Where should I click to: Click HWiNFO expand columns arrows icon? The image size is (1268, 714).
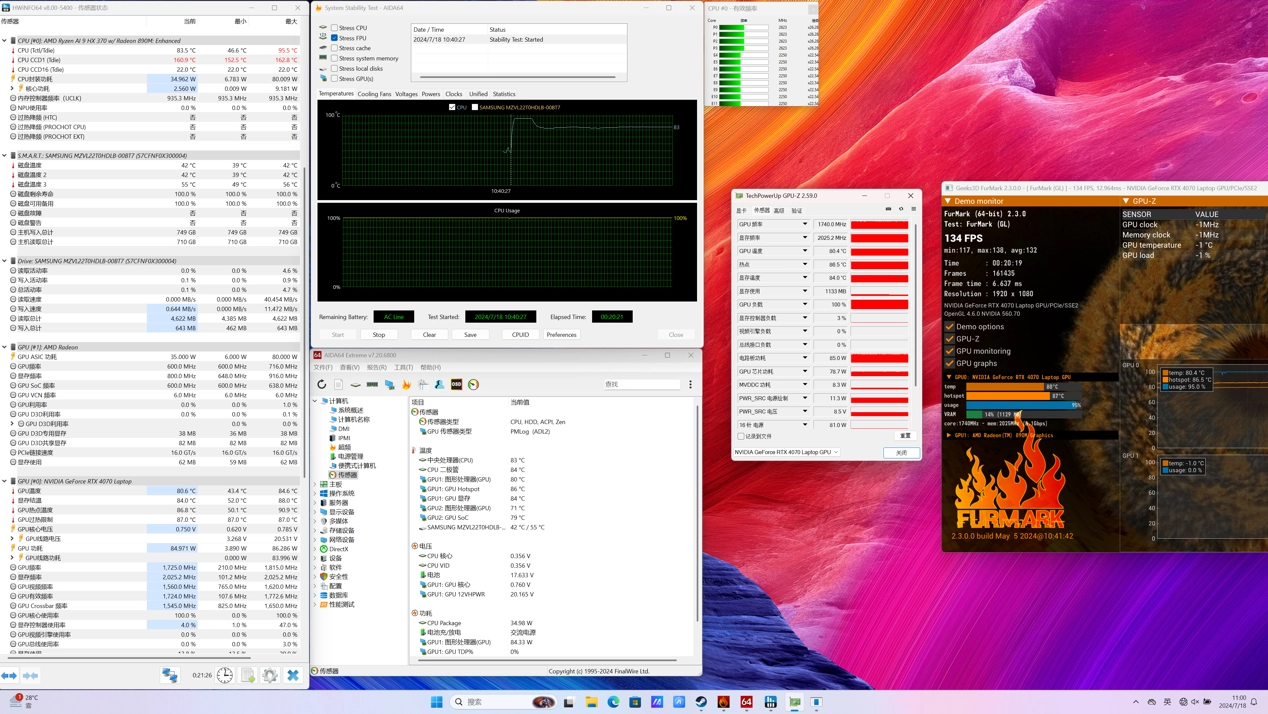coord(9,676)
